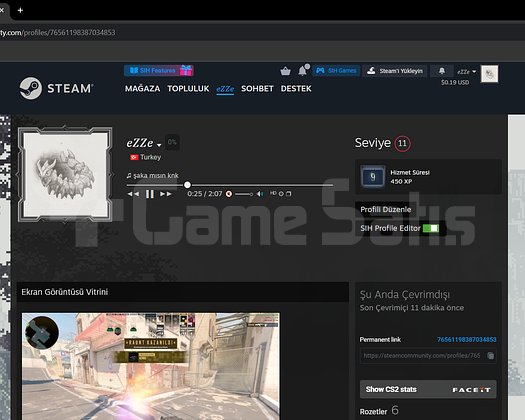This screenshot has height=420, width=525.
Task: Open new browser tab with plus
Action: click(20, 10)
